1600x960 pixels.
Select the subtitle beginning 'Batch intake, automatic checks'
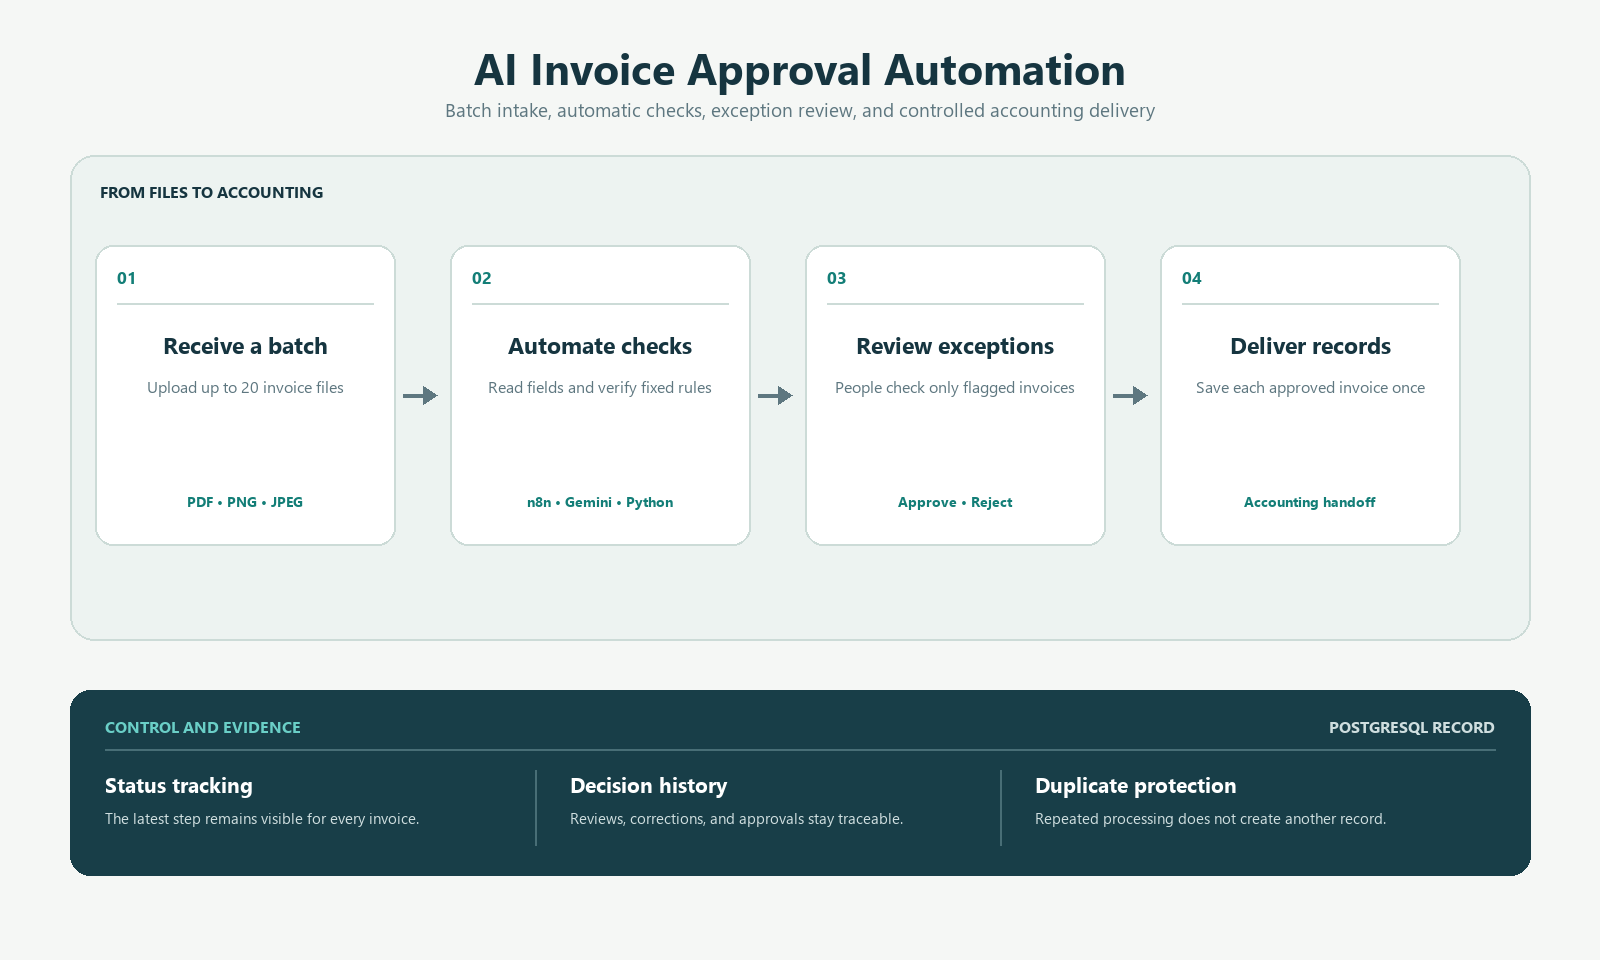(800, 111)
